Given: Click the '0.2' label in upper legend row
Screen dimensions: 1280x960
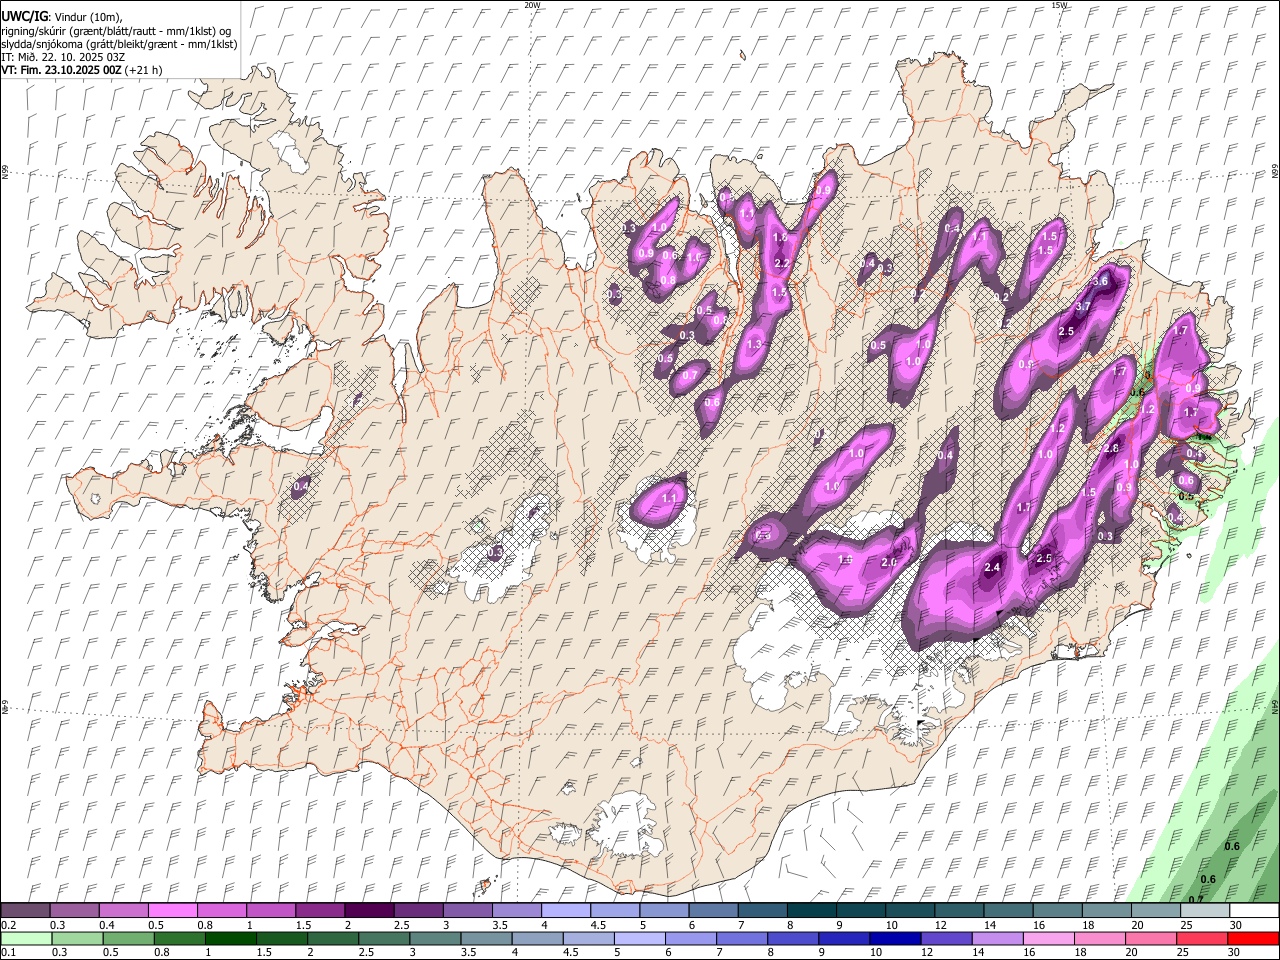Looking at the screenshot, I should 8,925.
